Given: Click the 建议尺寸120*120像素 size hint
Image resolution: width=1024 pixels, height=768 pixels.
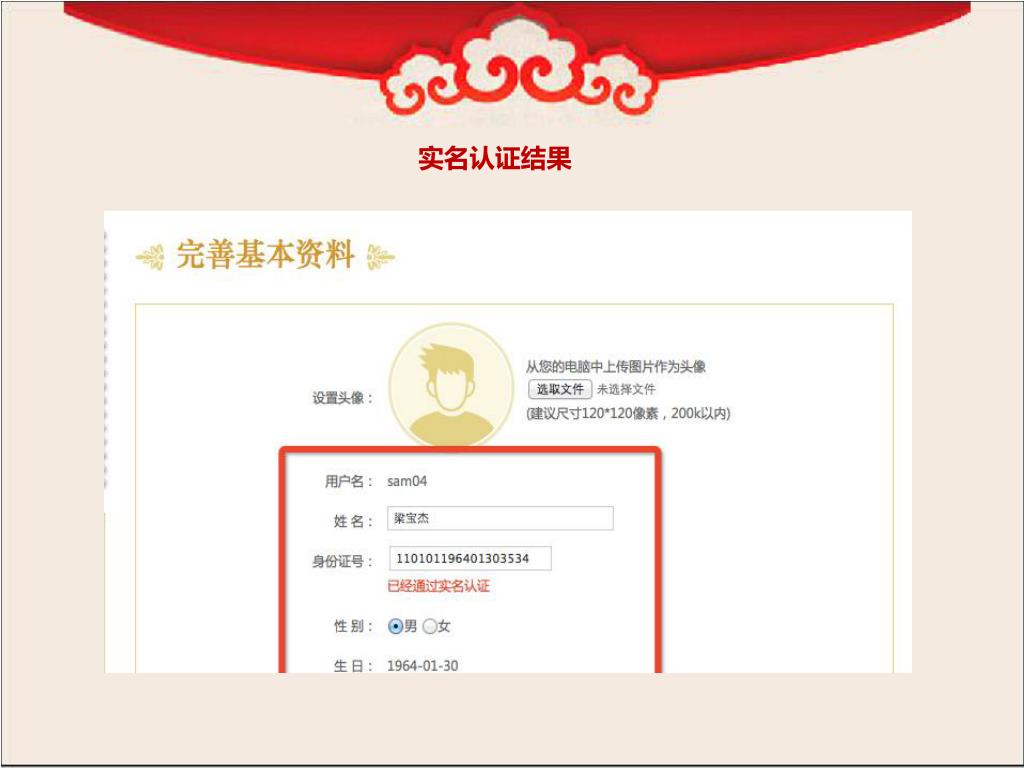Looking at the screenshot, I should 628,413.
